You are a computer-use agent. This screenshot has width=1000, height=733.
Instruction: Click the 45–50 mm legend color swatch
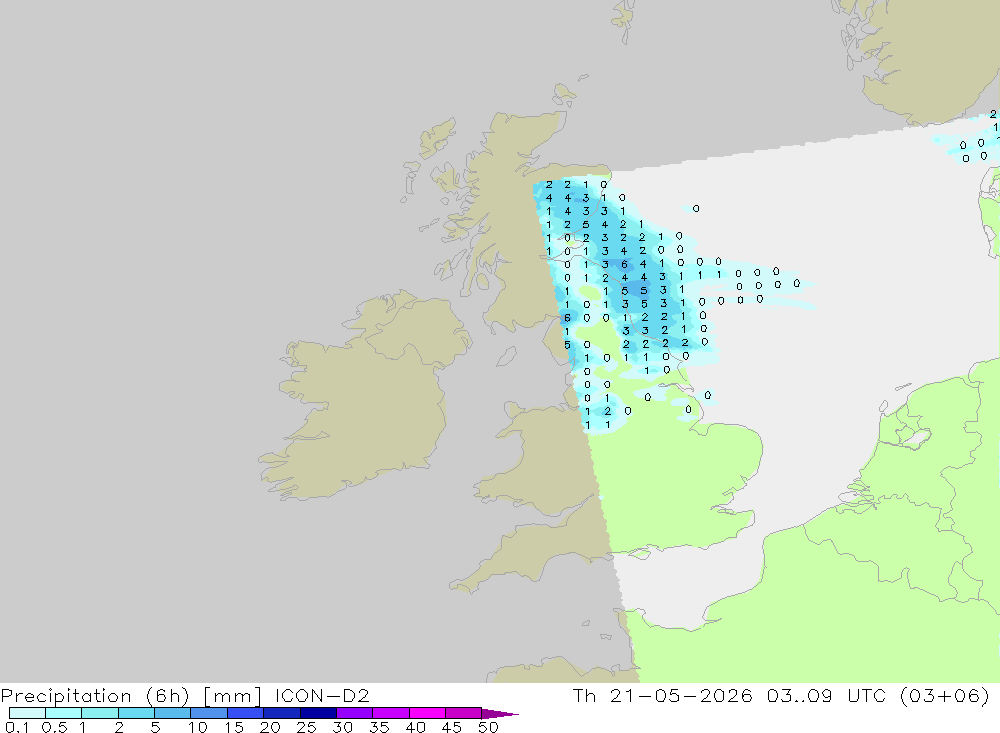click(x=464, y=713)
